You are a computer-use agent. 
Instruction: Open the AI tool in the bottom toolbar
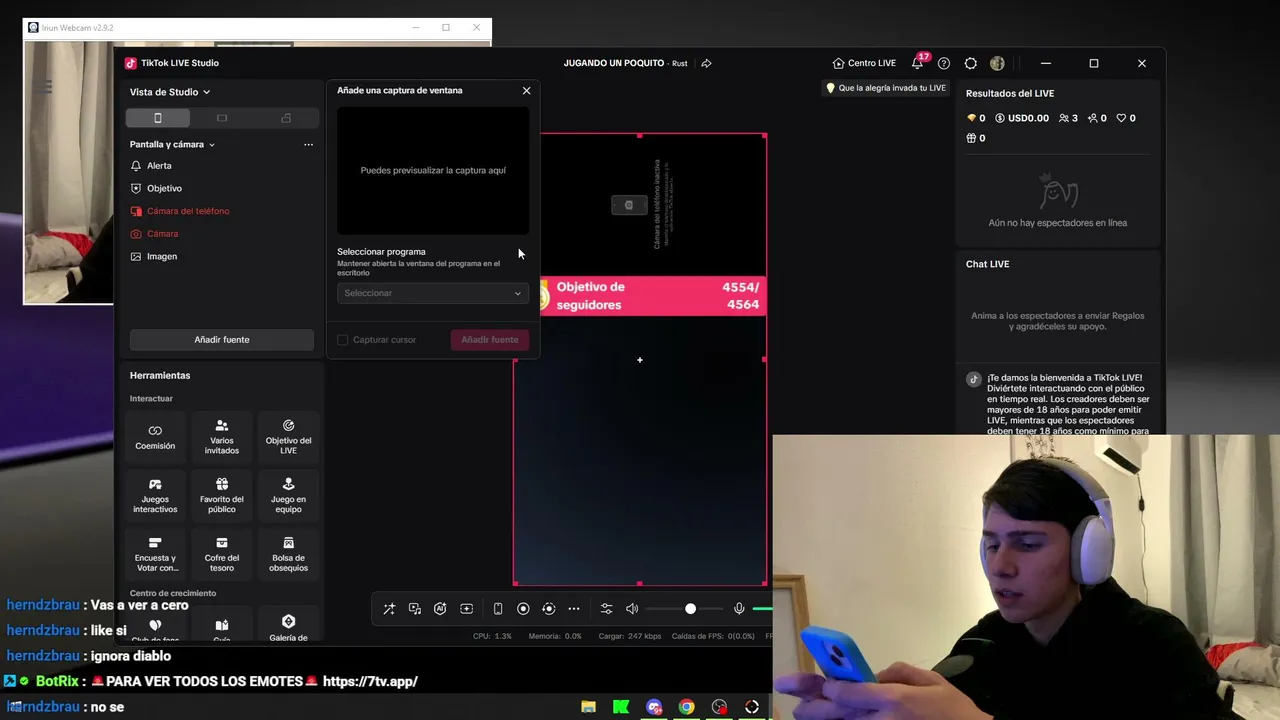440,609
